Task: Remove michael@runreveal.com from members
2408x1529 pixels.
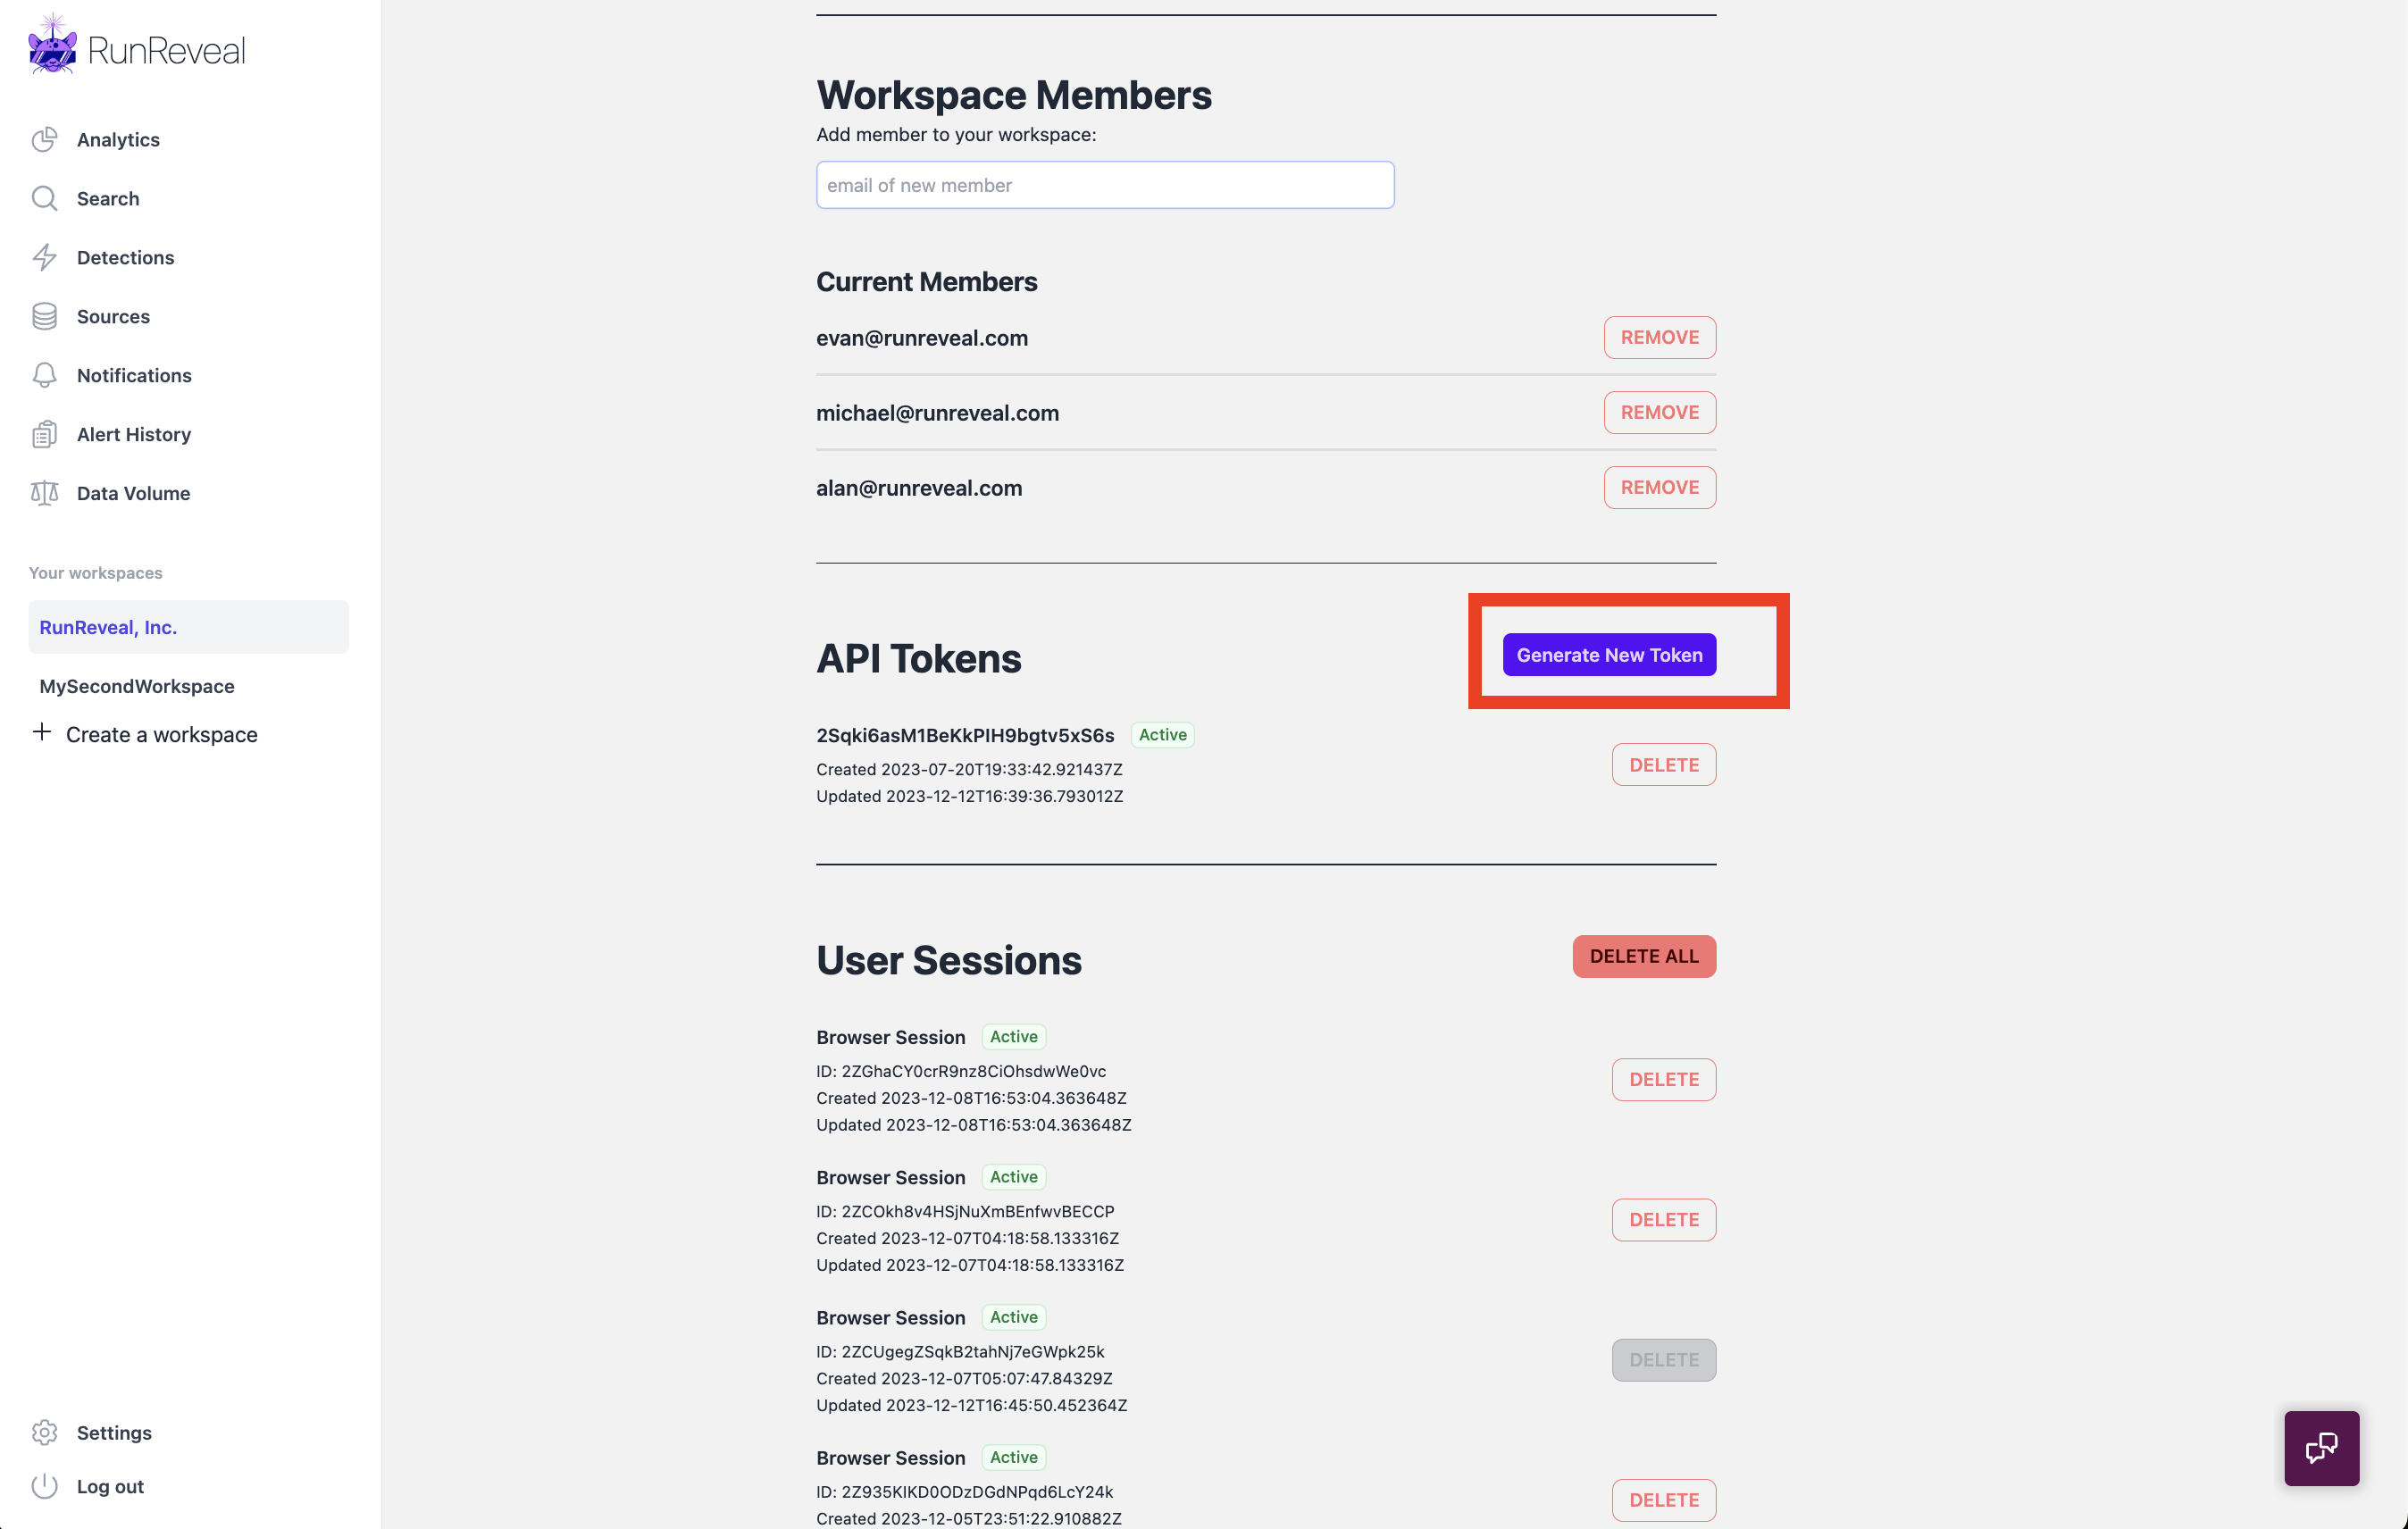Action: 1659,413
